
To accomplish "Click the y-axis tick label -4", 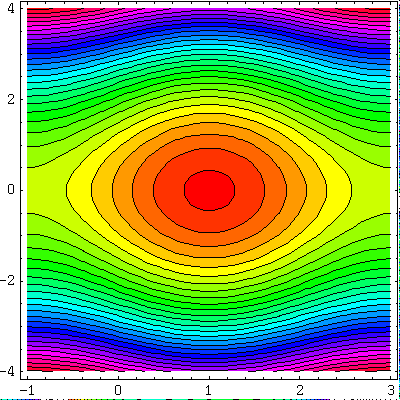I will 8,372.
